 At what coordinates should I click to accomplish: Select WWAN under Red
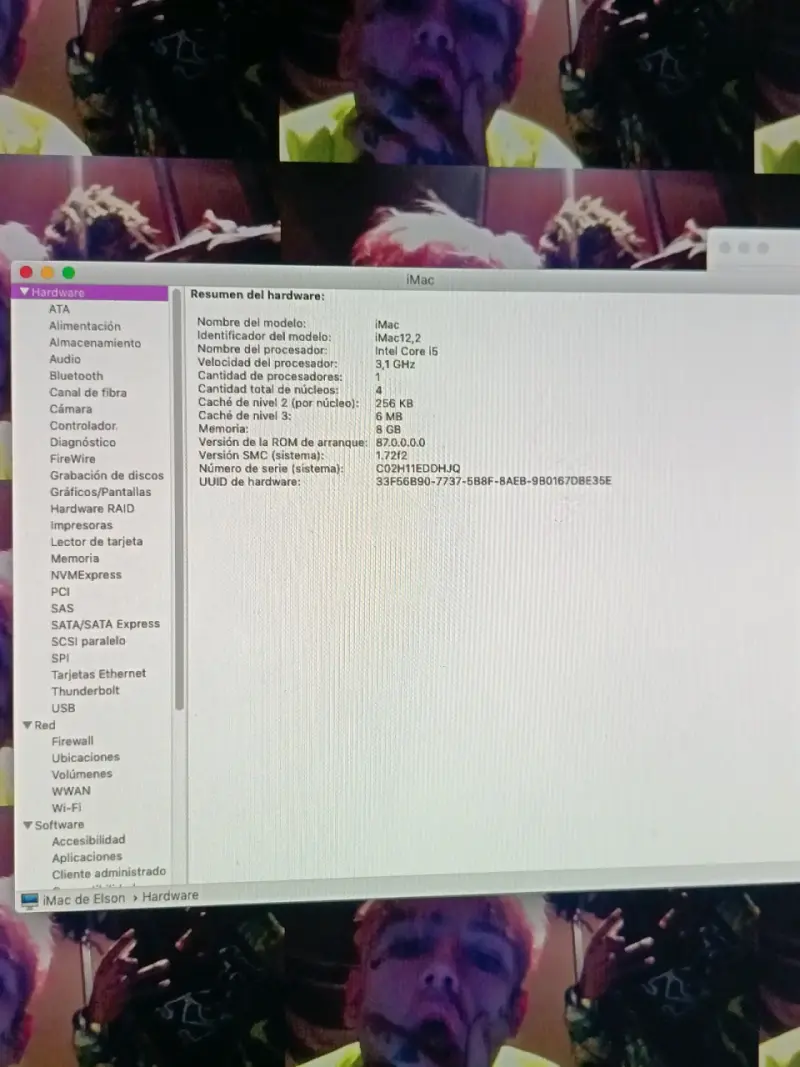(x=71, y=791)
